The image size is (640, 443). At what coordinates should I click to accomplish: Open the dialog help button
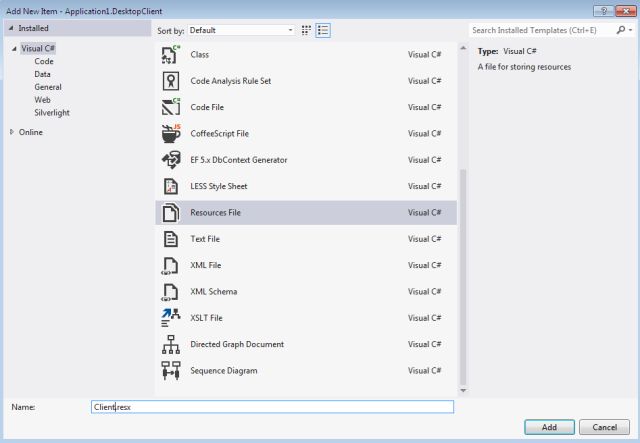(604, 11)
